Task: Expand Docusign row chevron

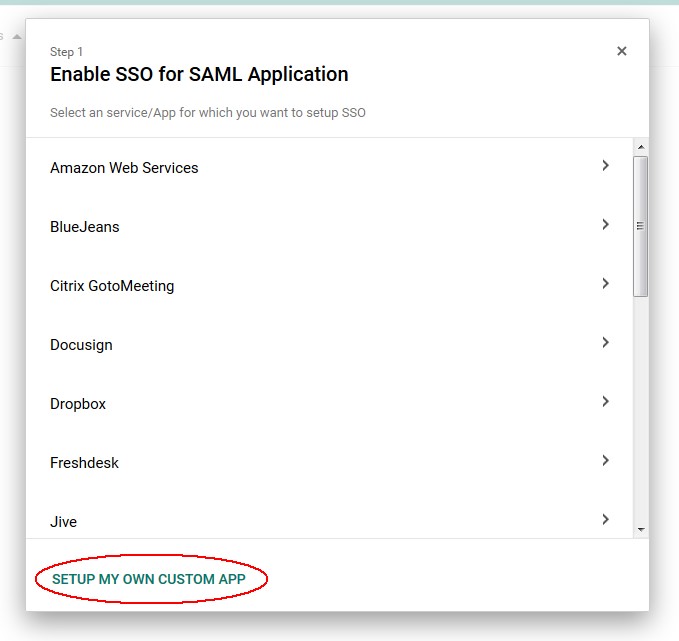Action: click(605, 342)
